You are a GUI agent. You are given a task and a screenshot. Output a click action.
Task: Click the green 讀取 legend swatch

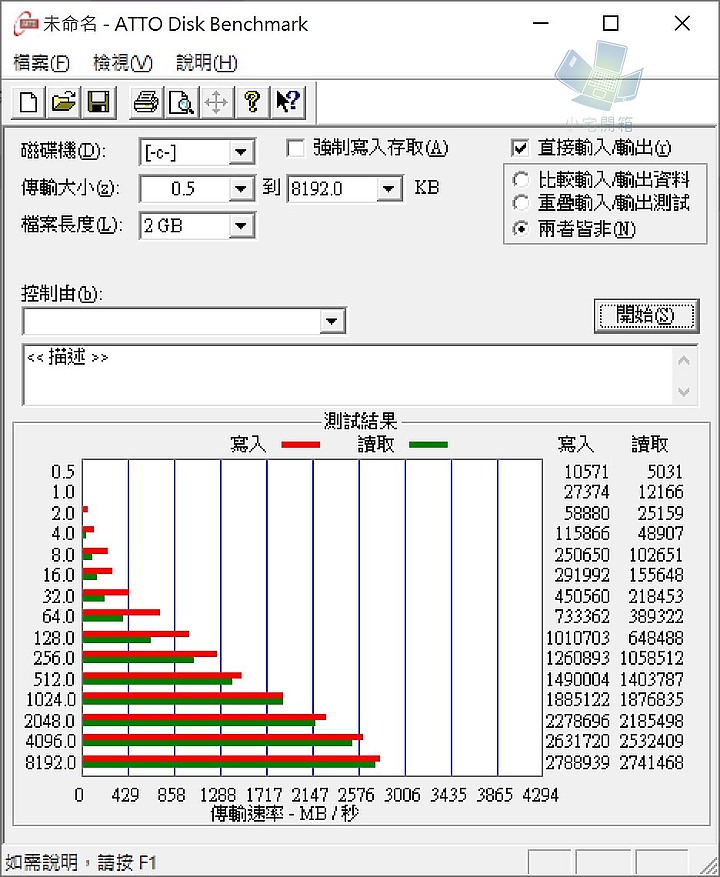428,445
